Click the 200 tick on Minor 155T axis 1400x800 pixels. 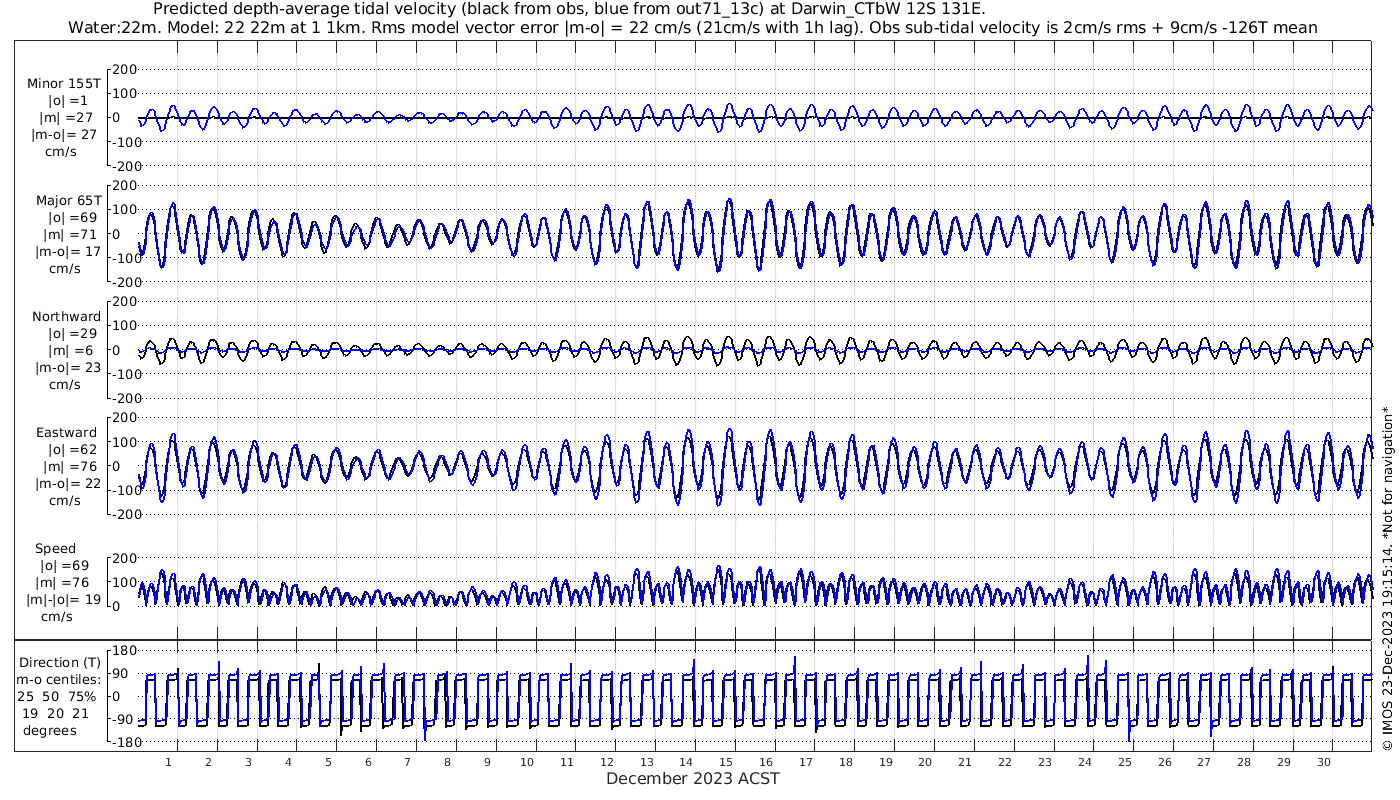(x=124, y=69)
